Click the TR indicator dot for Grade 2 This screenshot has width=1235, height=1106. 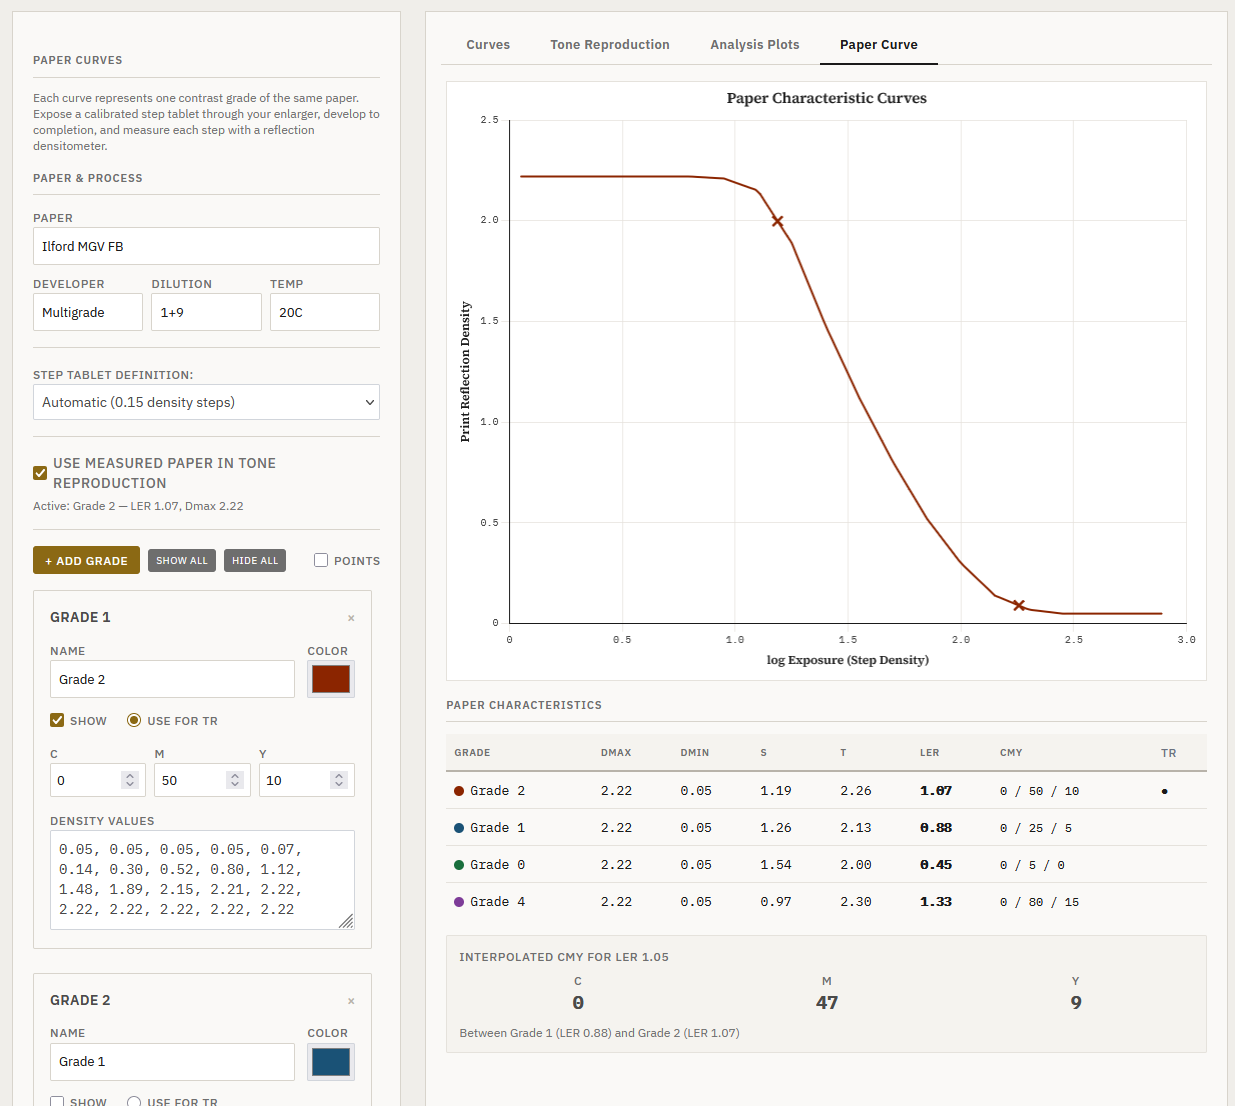click(1164, 791)
